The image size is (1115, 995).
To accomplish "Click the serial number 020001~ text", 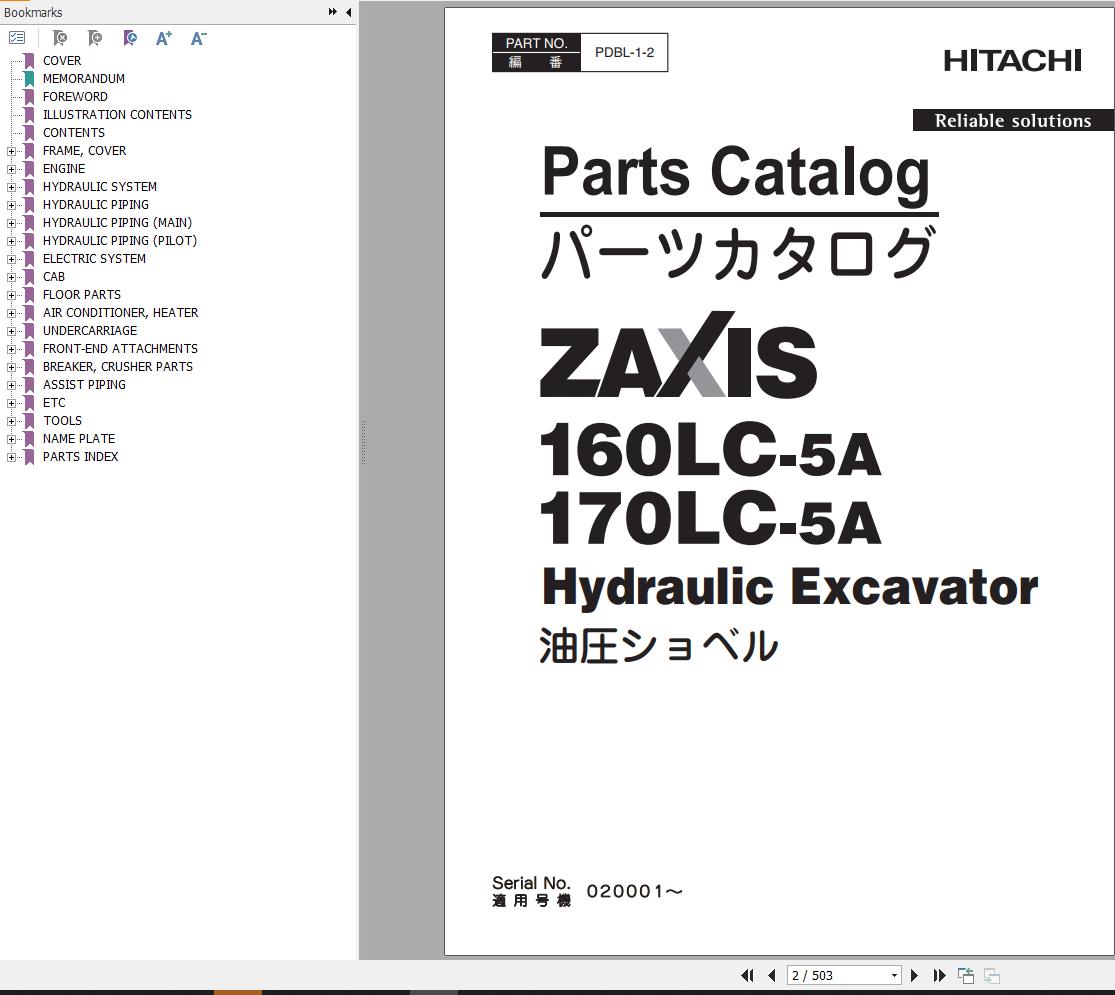I will 634,891.
